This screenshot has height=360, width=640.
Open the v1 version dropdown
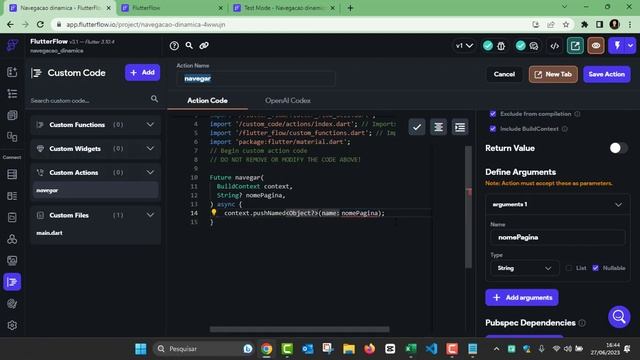point(464,46)
